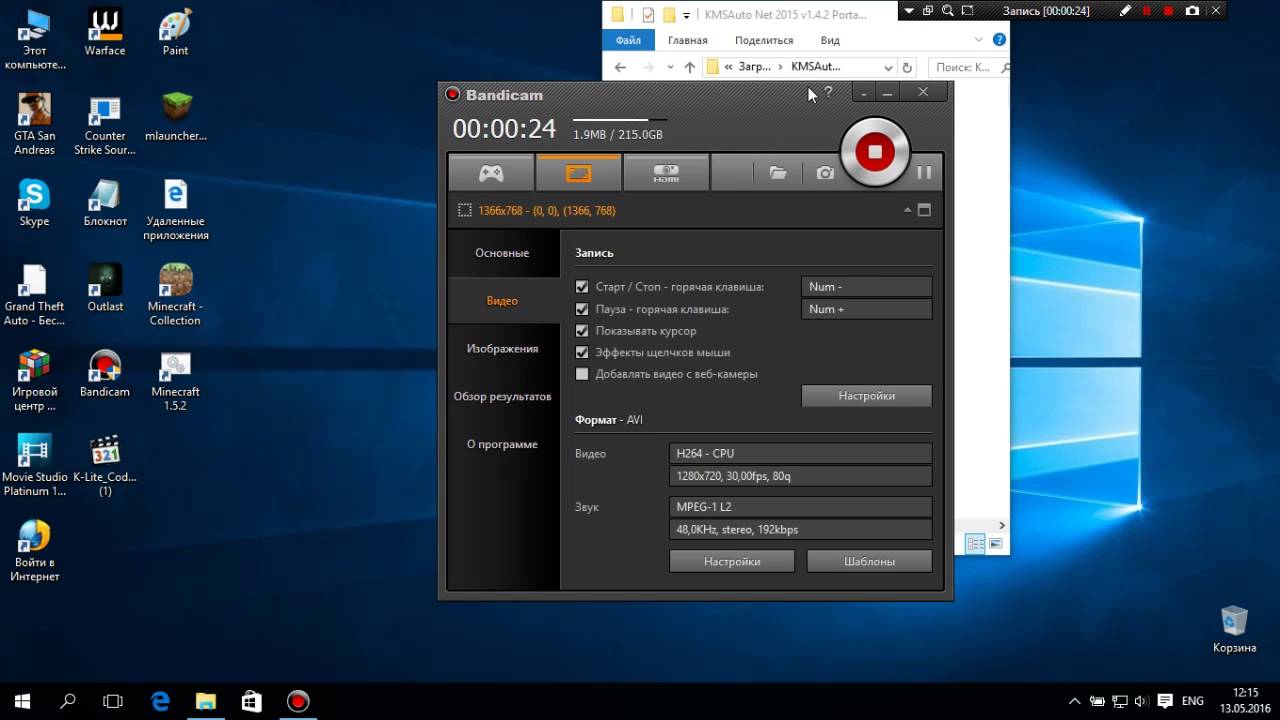This screenshot has width=1280, height=720.
Task: Stop recording with the big red button
Action: (x=875, y=152)
